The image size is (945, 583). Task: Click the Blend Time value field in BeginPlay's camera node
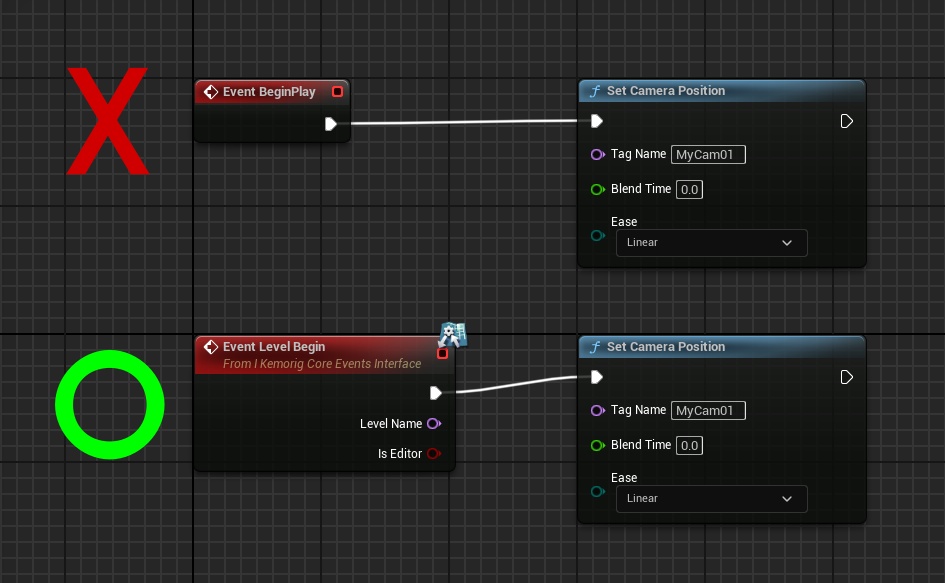(689, 190)
